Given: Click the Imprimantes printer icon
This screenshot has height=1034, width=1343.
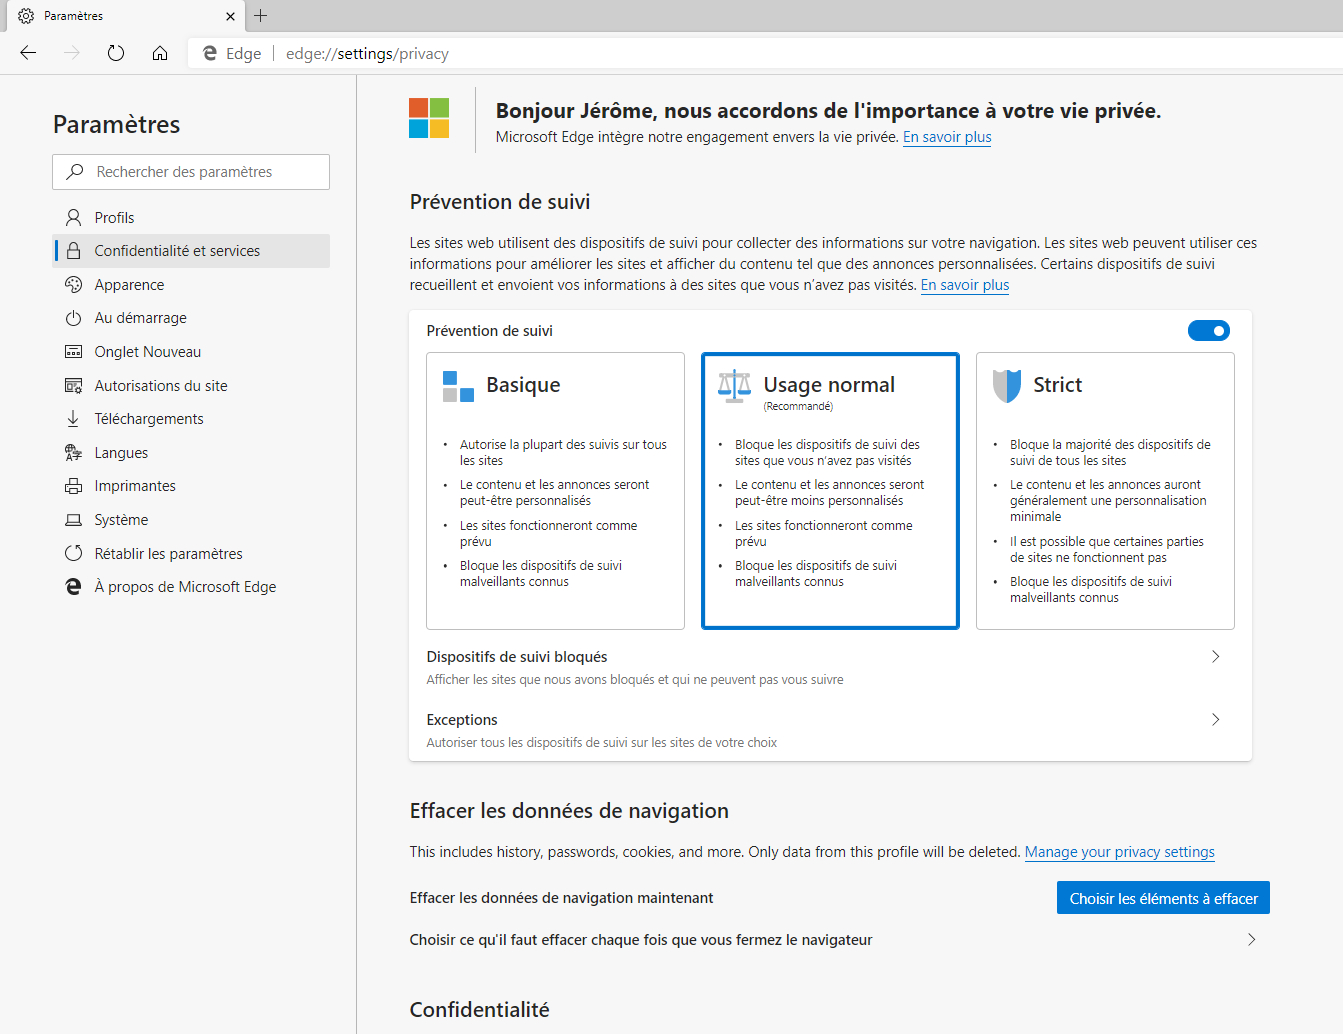Looking at the screenshot, I should pos(73,485).
